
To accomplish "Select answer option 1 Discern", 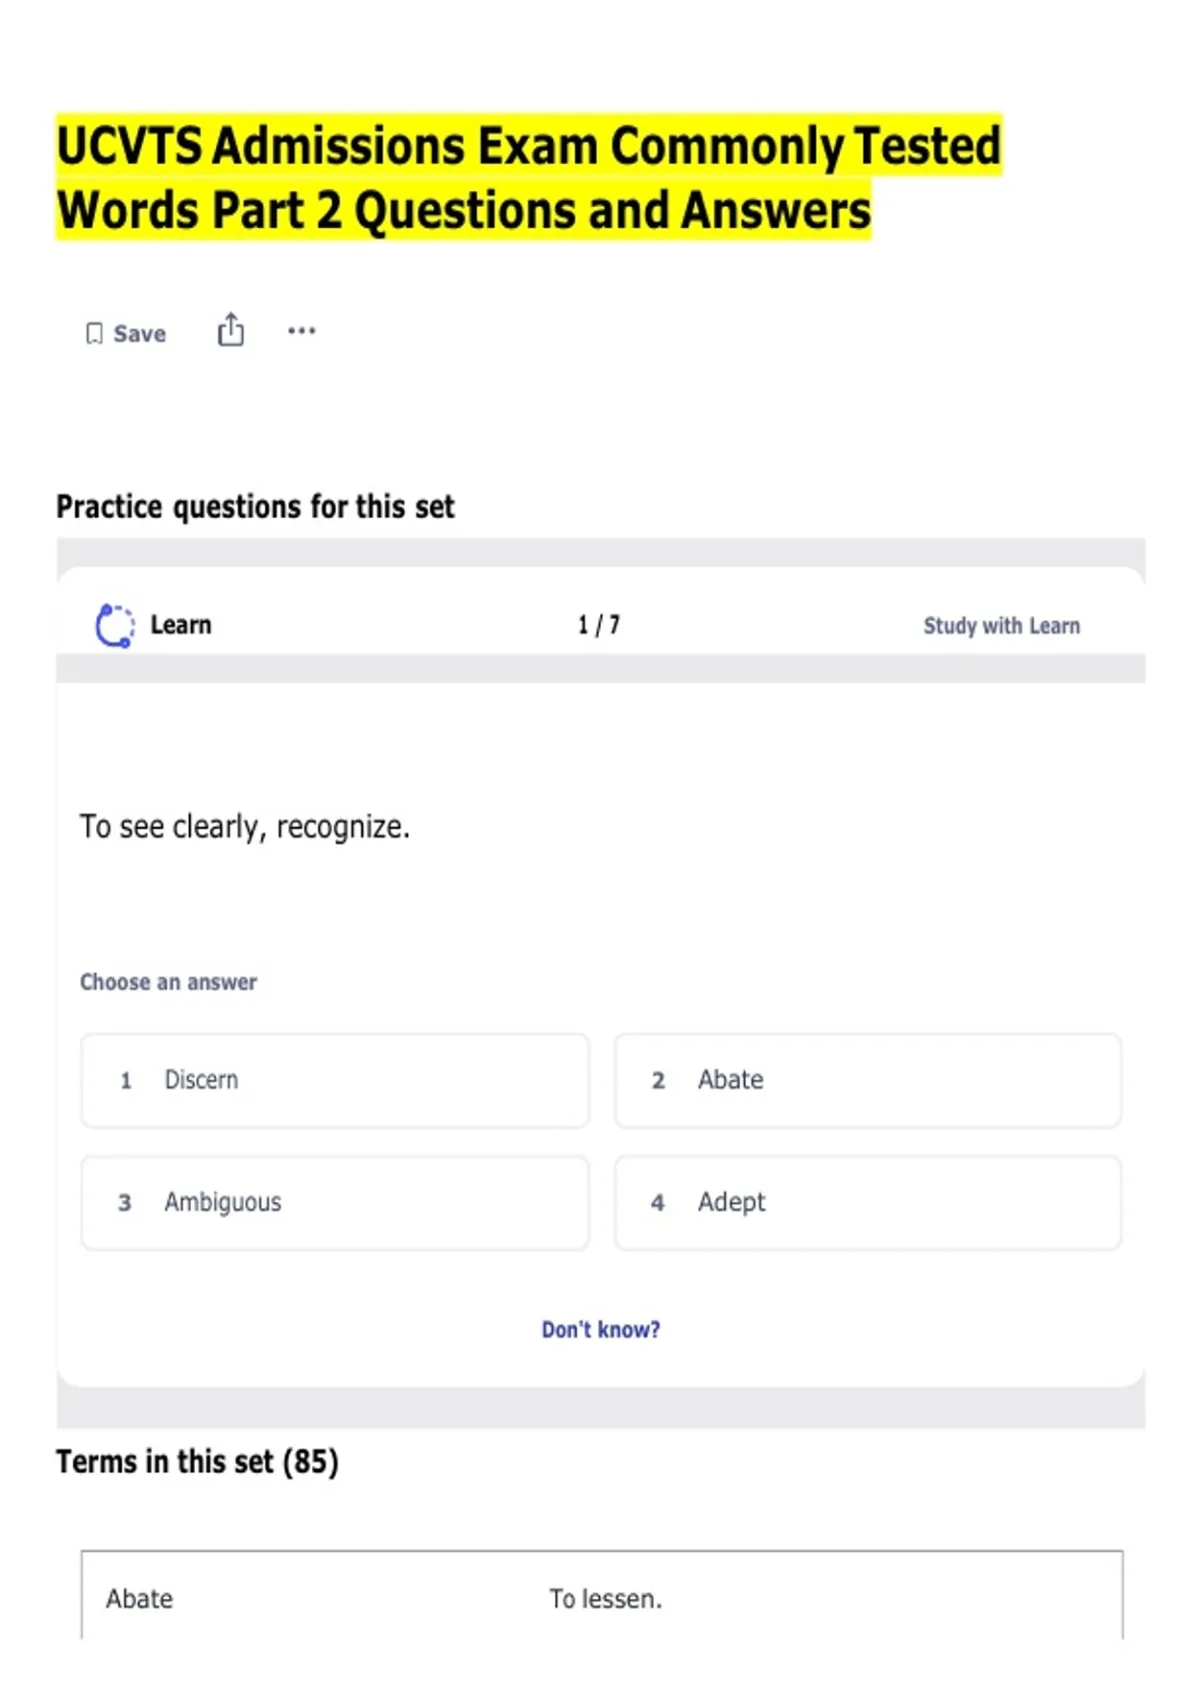I will coord(335,1081).
